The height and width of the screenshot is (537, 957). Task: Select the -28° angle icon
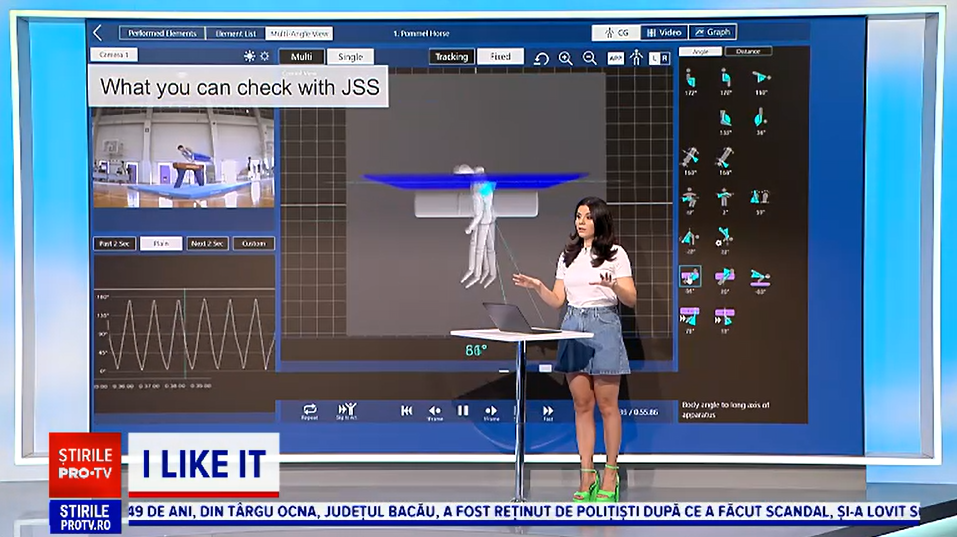[x=690, y=240]
